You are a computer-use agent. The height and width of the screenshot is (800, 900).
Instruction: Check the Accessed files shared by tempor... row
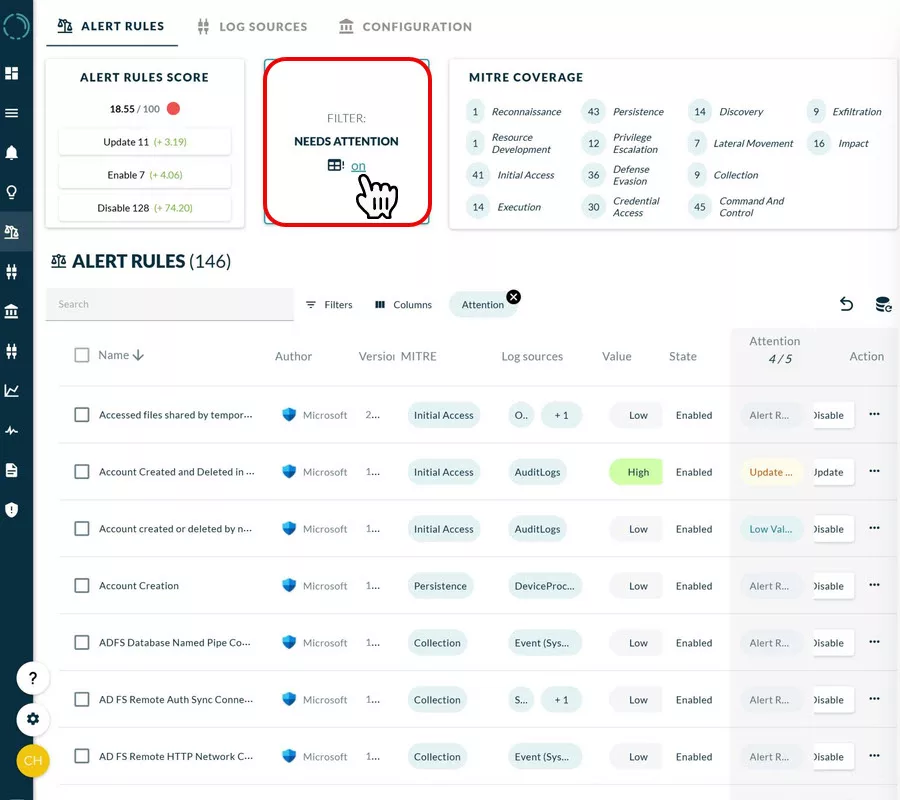[82, 415]
